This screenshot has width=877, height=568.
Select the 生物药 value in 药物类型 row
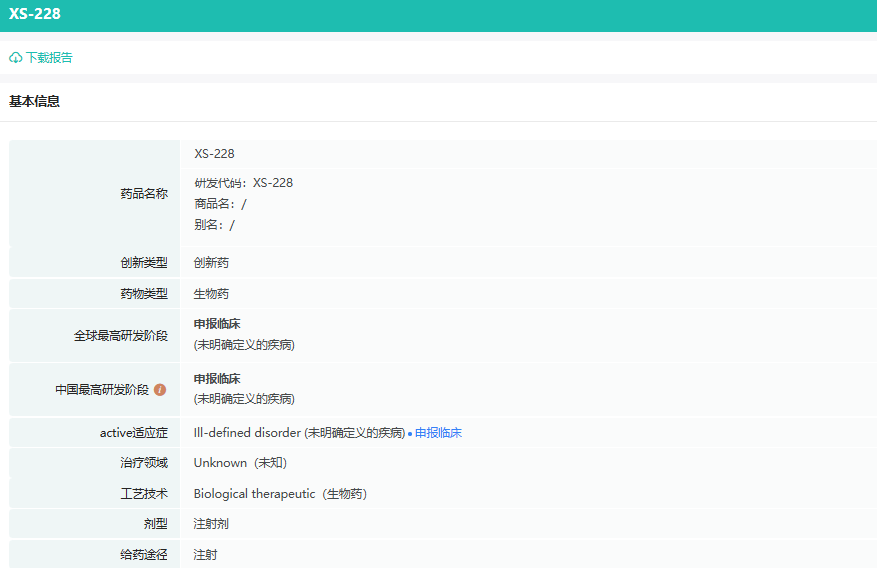[x=211, y=294]
